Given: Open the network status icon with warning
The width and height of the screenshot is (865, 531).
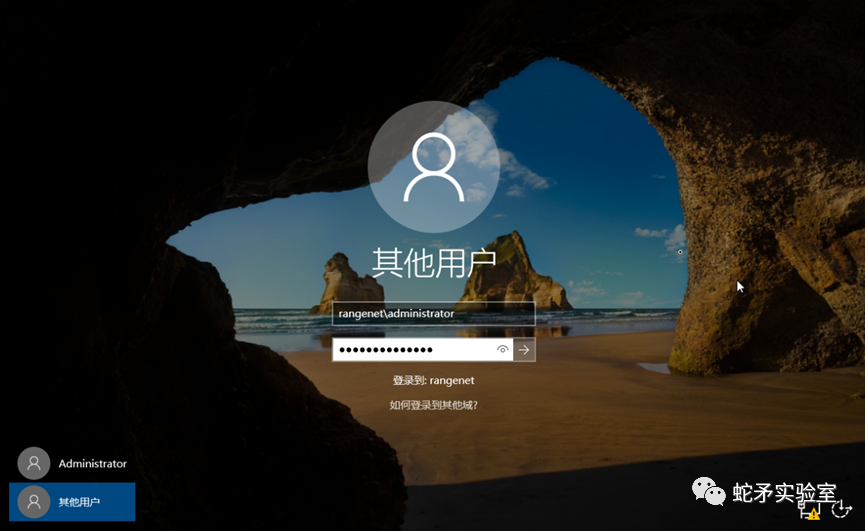Looking at the screenshot, I should pyautogui.click(x=810, y=511).
